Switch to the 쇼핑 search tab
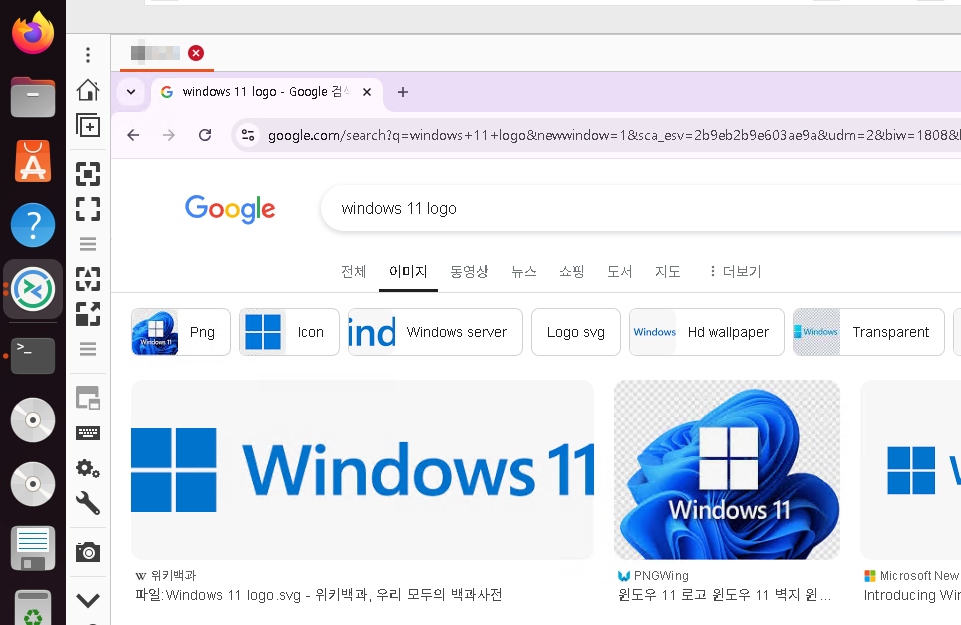961x625 pixels. click(x=571, y=271)
